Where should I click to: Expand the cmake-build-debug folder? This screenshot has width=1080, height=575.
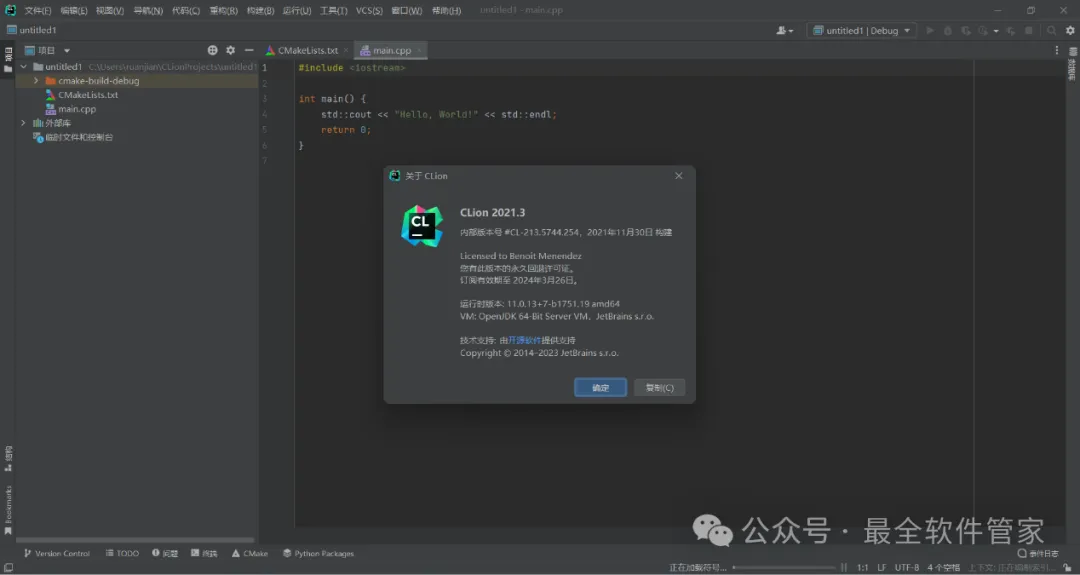36,81
